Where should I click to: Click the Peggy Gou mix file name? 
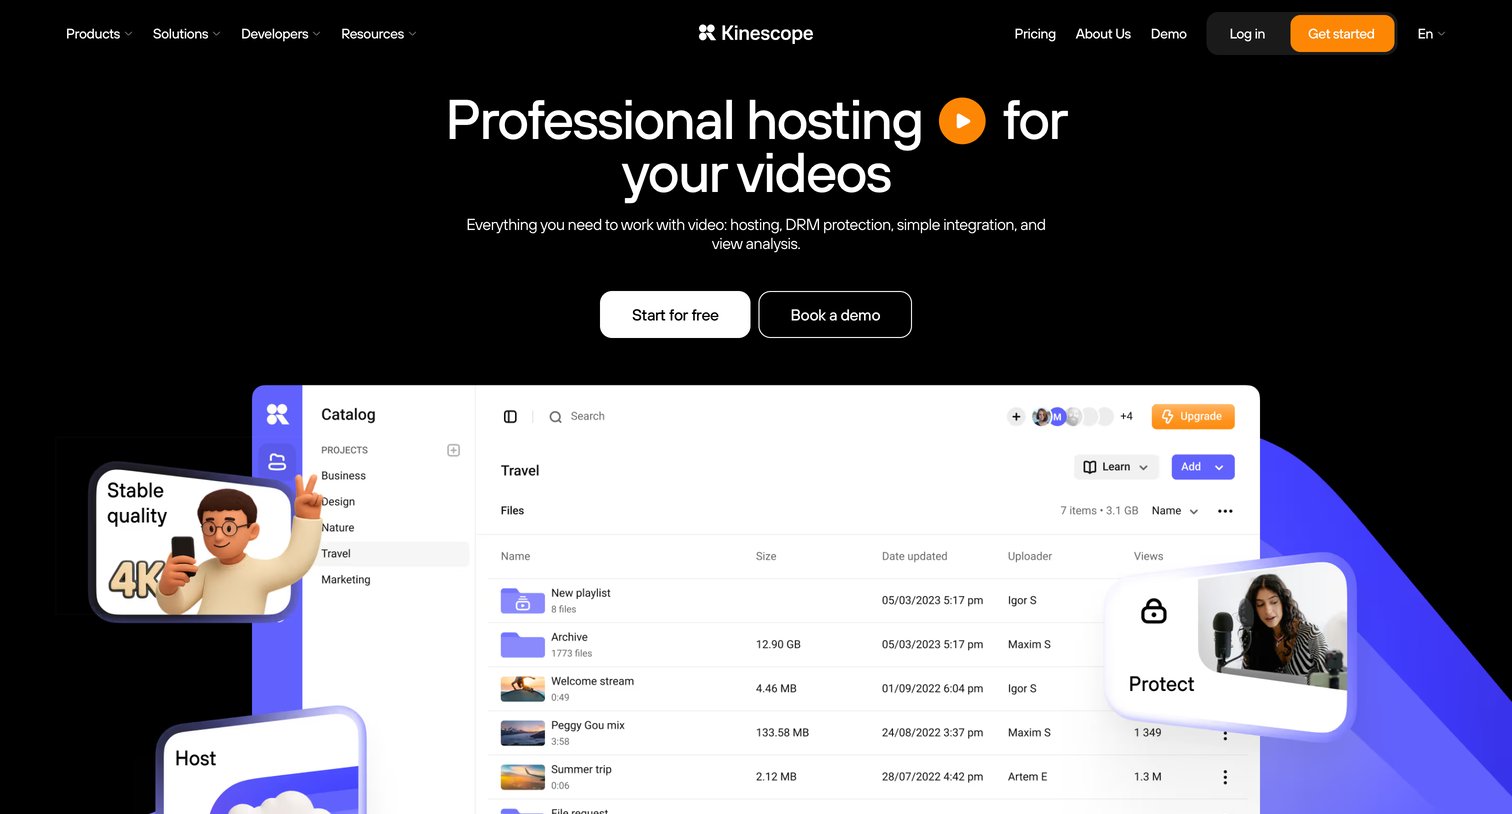(588, 725)
